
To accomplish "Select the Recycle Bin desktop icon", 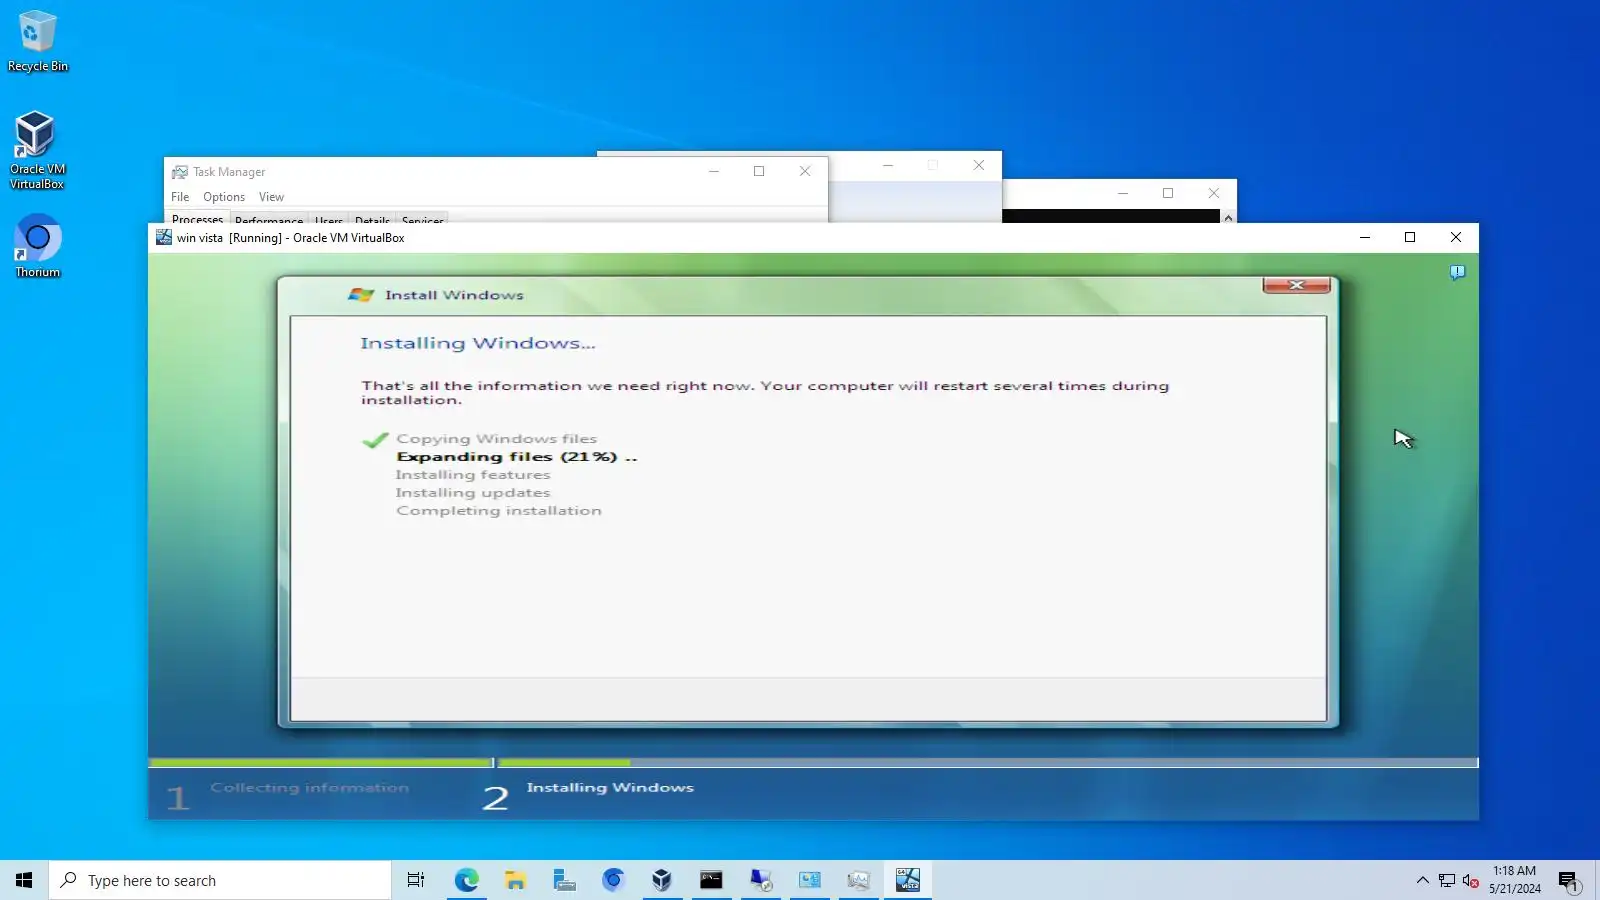I will (38, 41).
